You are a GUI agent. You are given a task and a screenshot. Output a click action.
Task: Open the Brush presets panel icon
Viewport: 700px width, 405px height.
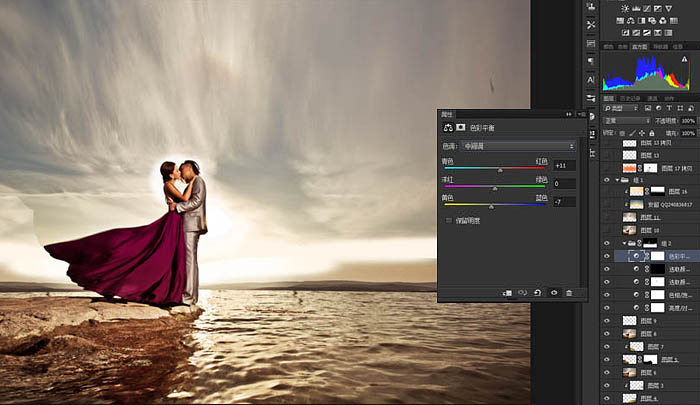click(x=591, y=98)
